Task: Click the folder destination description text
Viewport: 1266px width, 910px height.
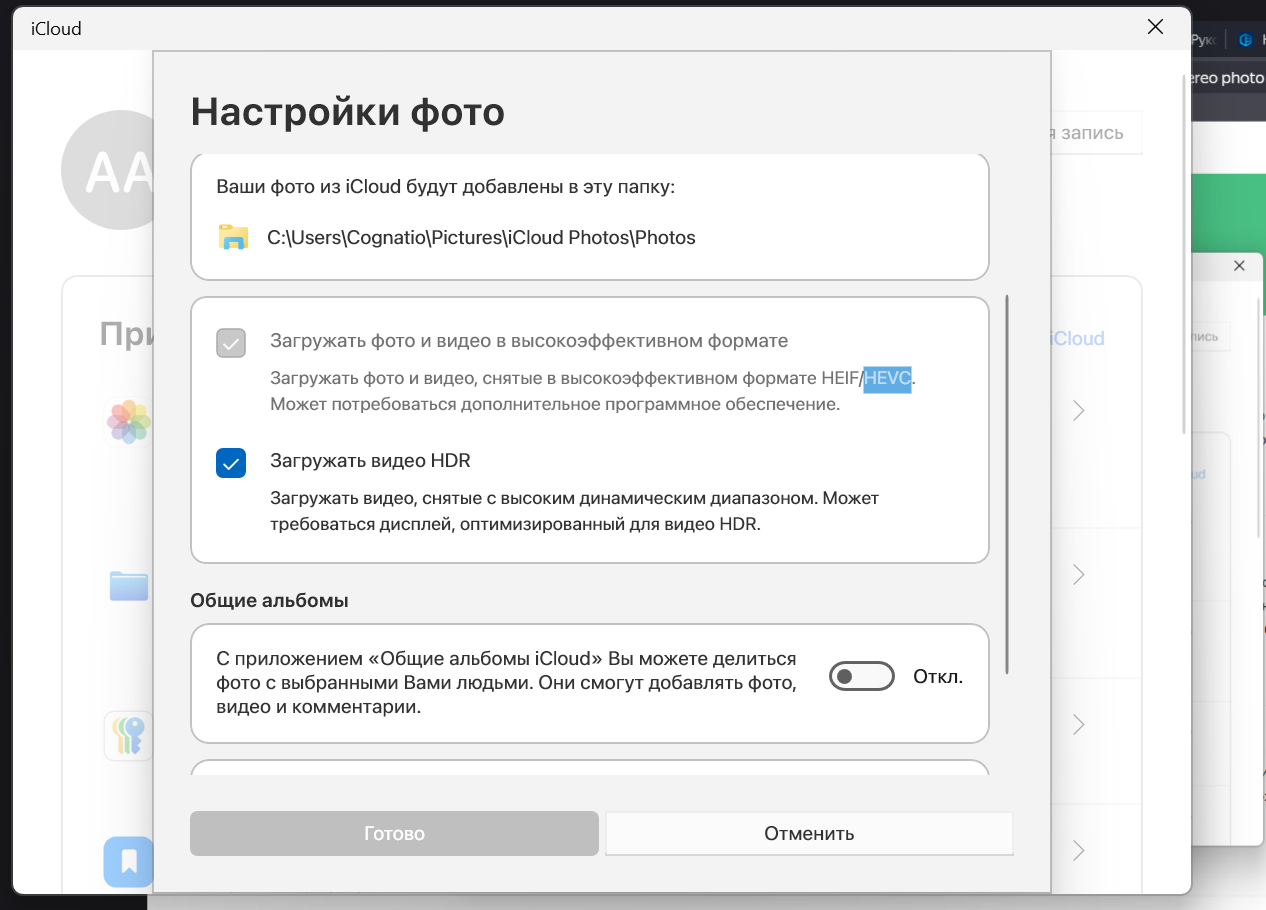Action: click(x=446, y=187)
